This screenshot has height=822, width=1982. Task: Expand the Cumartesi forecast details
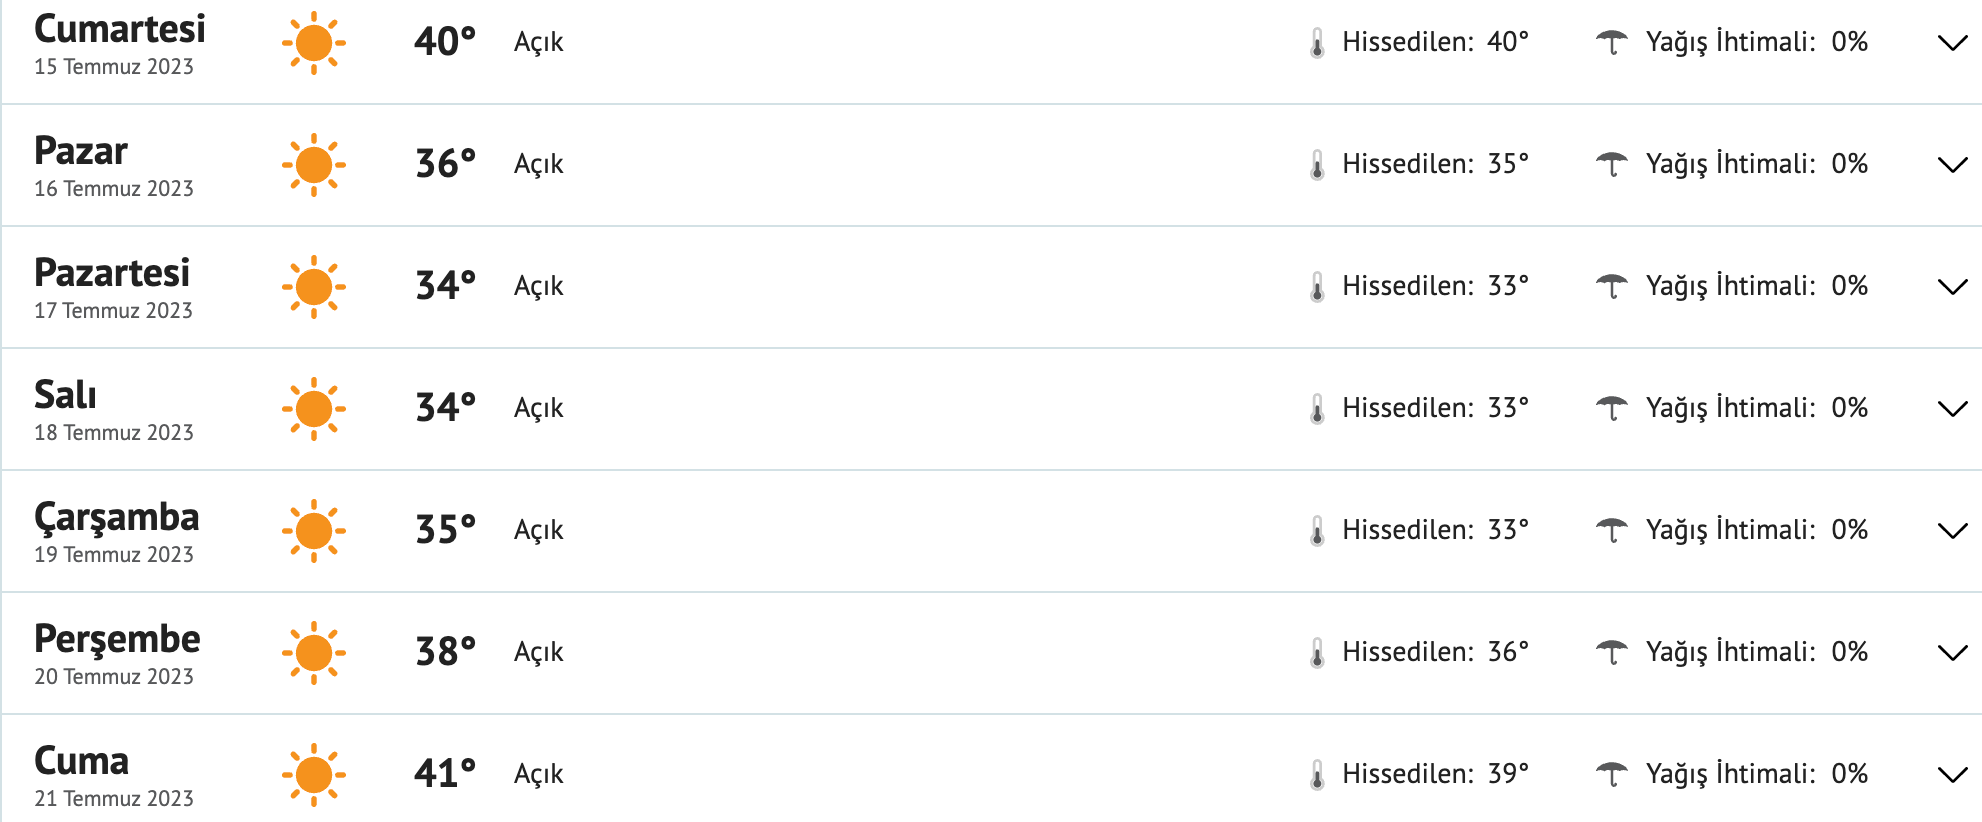tap(1952, 43)
